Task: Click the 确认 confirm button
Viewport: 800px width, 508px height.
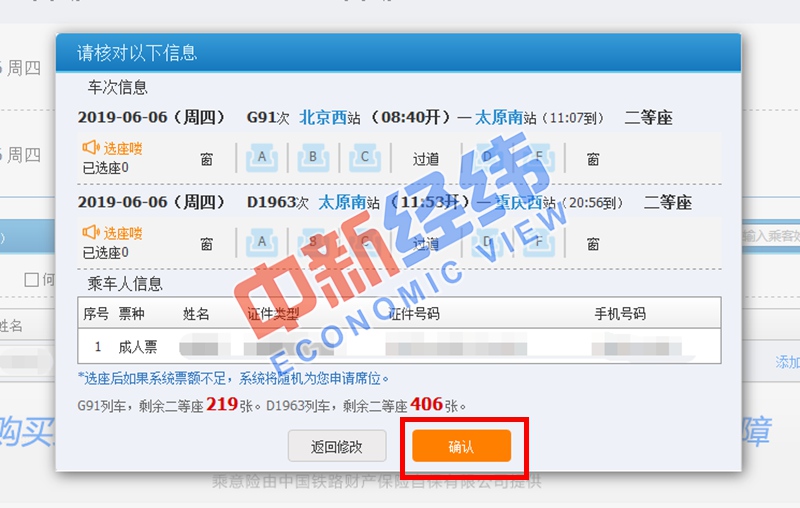Action: (461, 446)
